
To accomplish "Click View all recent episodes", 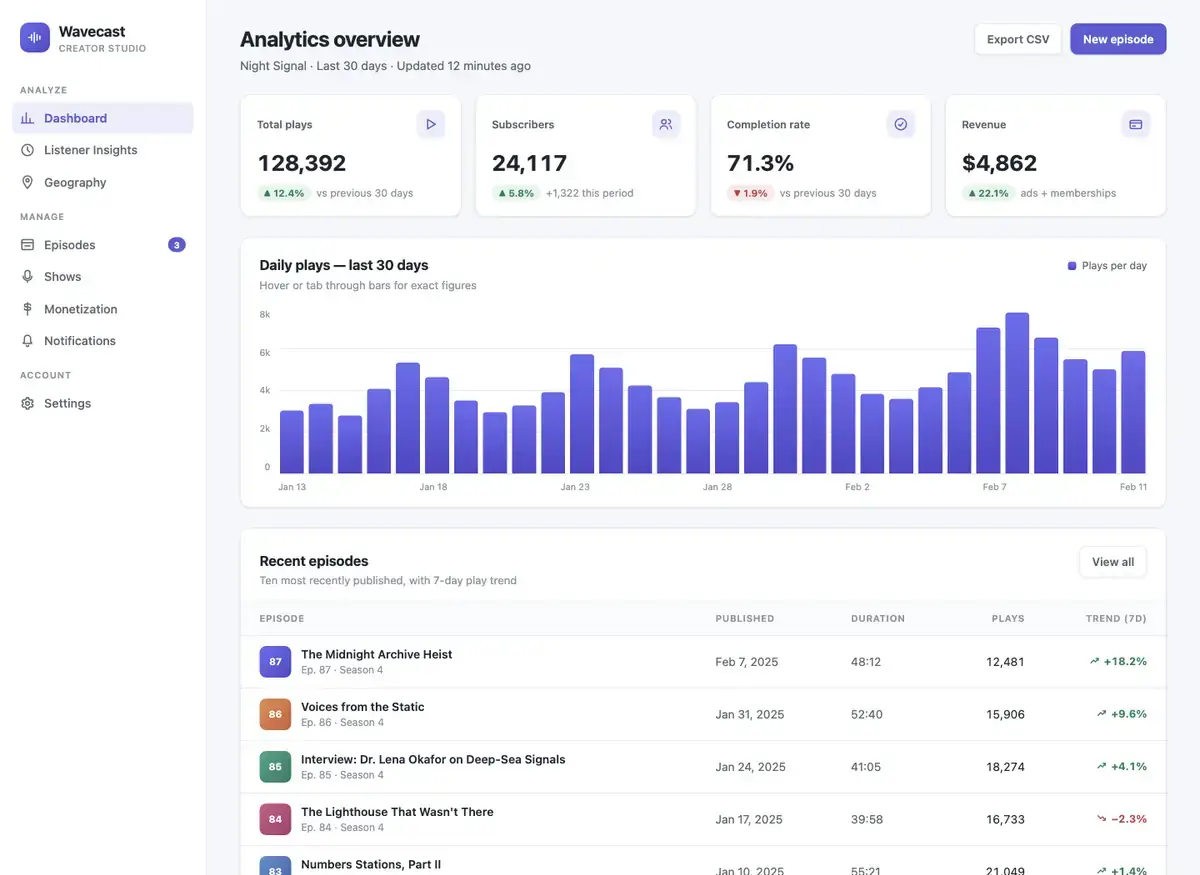I will pyautogui.click(x=1113, y=562).
